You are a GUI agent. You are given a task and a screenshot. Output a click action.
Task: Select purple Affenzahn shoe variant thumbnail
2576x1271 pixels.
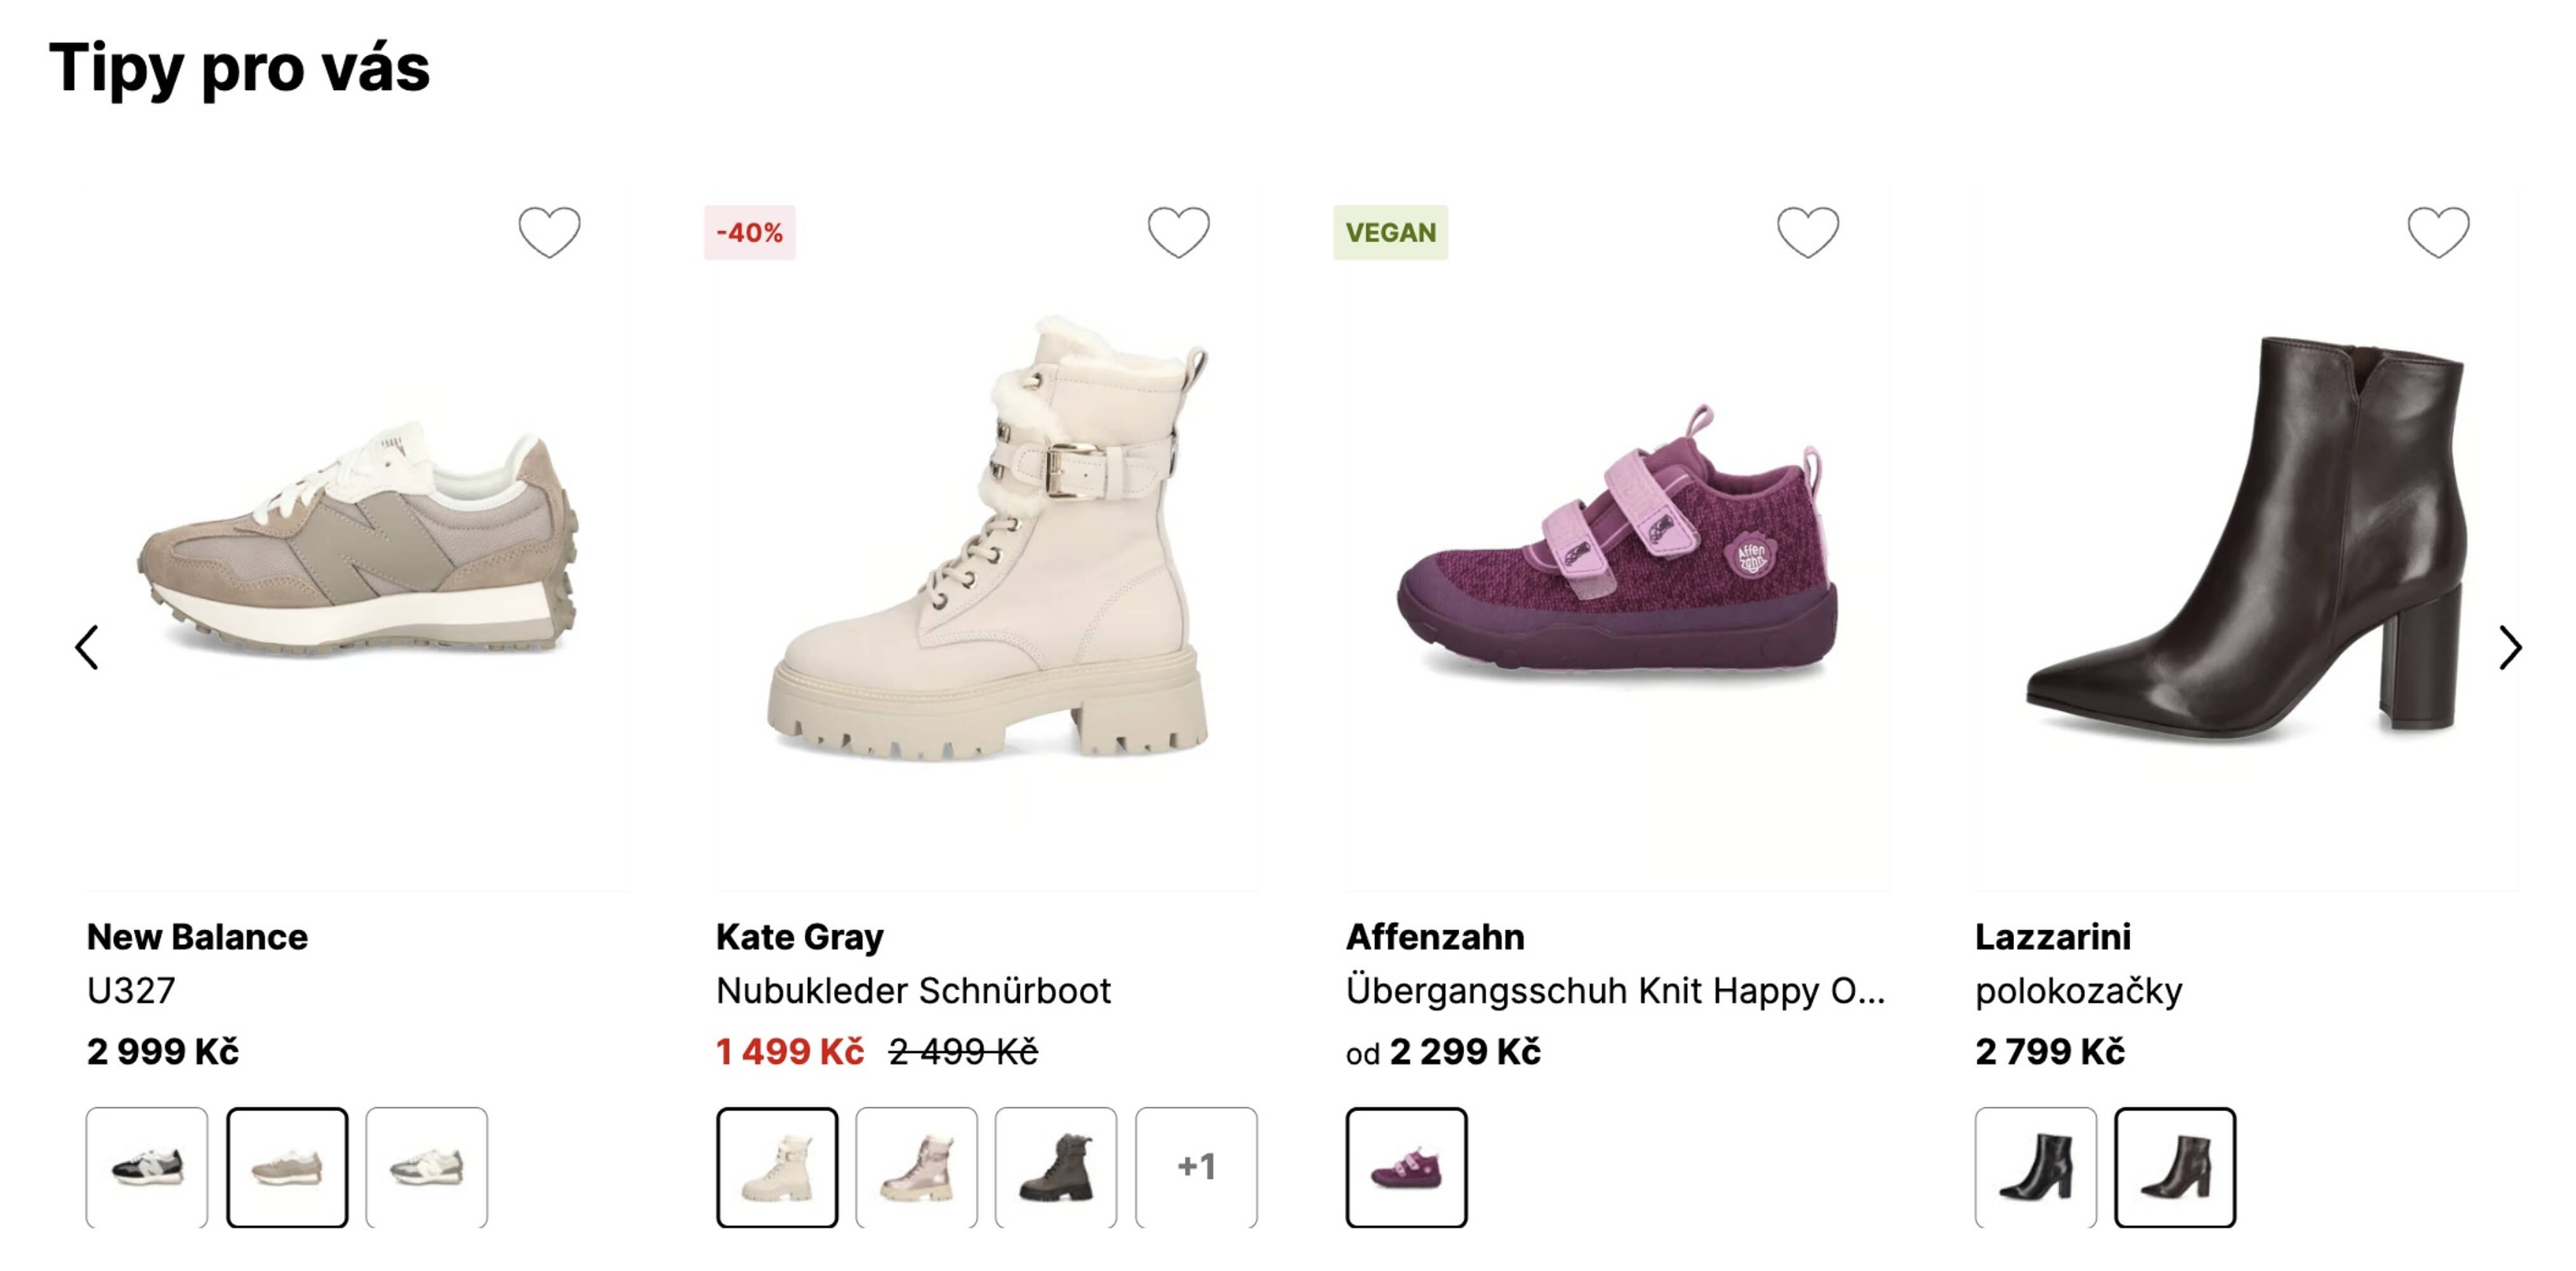tap(1406, 1166)
